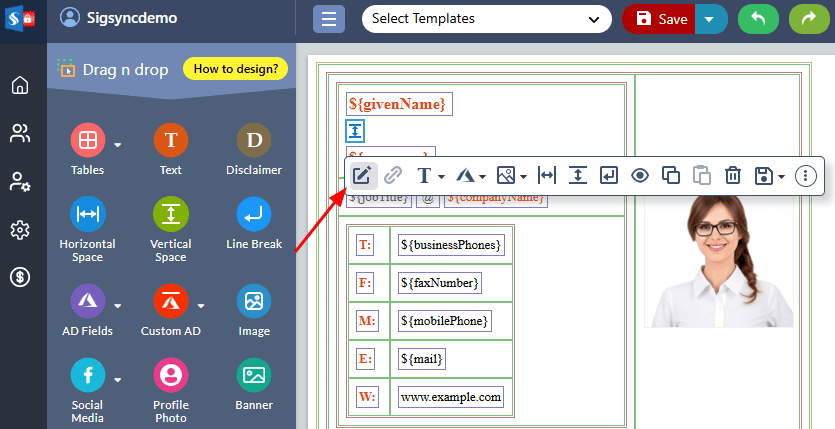Choose the Banner element in panel
Image resolution: width=835 pixels, height=429 pixels.
(x=254, y=389)
